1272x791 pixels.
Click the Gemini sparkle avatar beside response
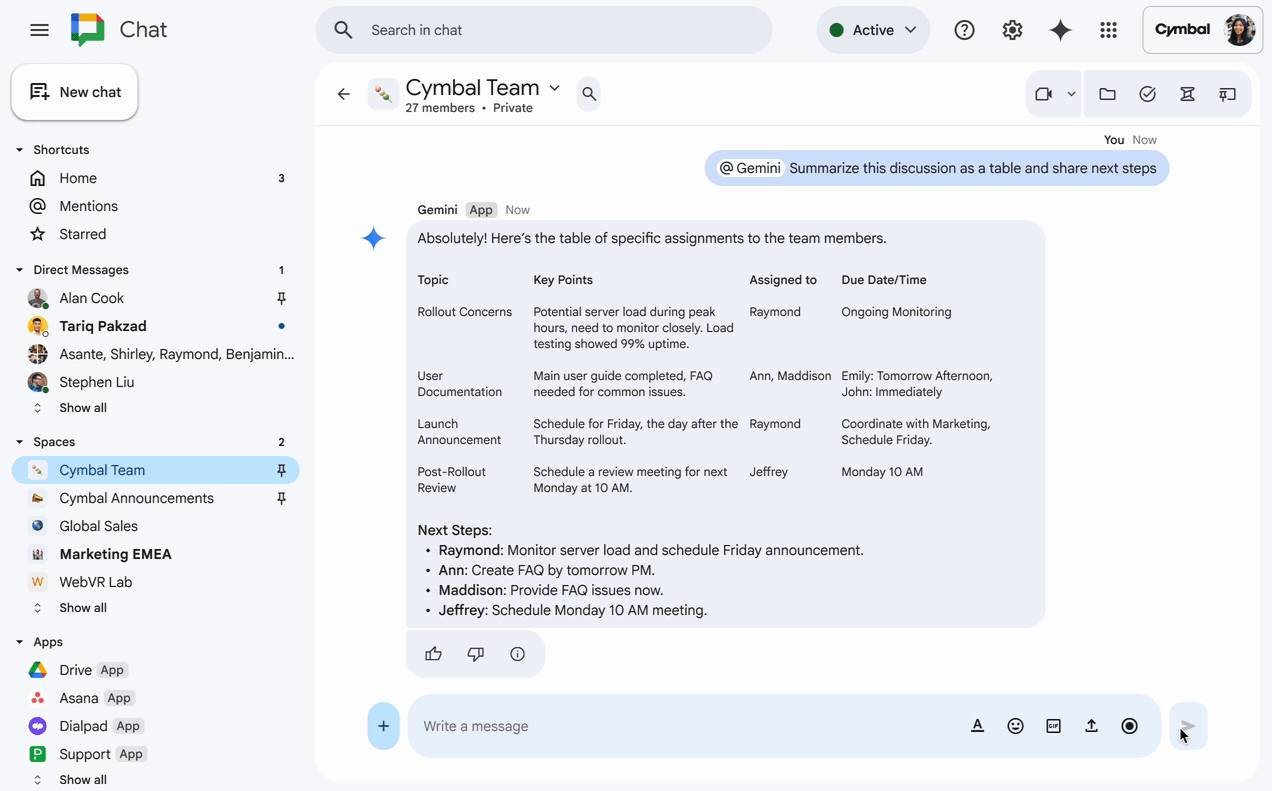click(x=373, y=238)
